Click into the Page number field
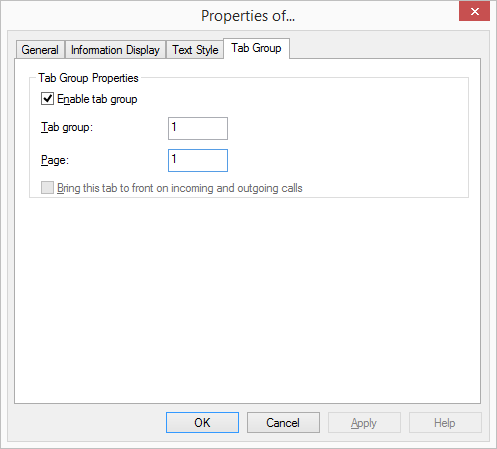Image resolution: width=497 pixels, height=449 pixels. coord(198,160)
